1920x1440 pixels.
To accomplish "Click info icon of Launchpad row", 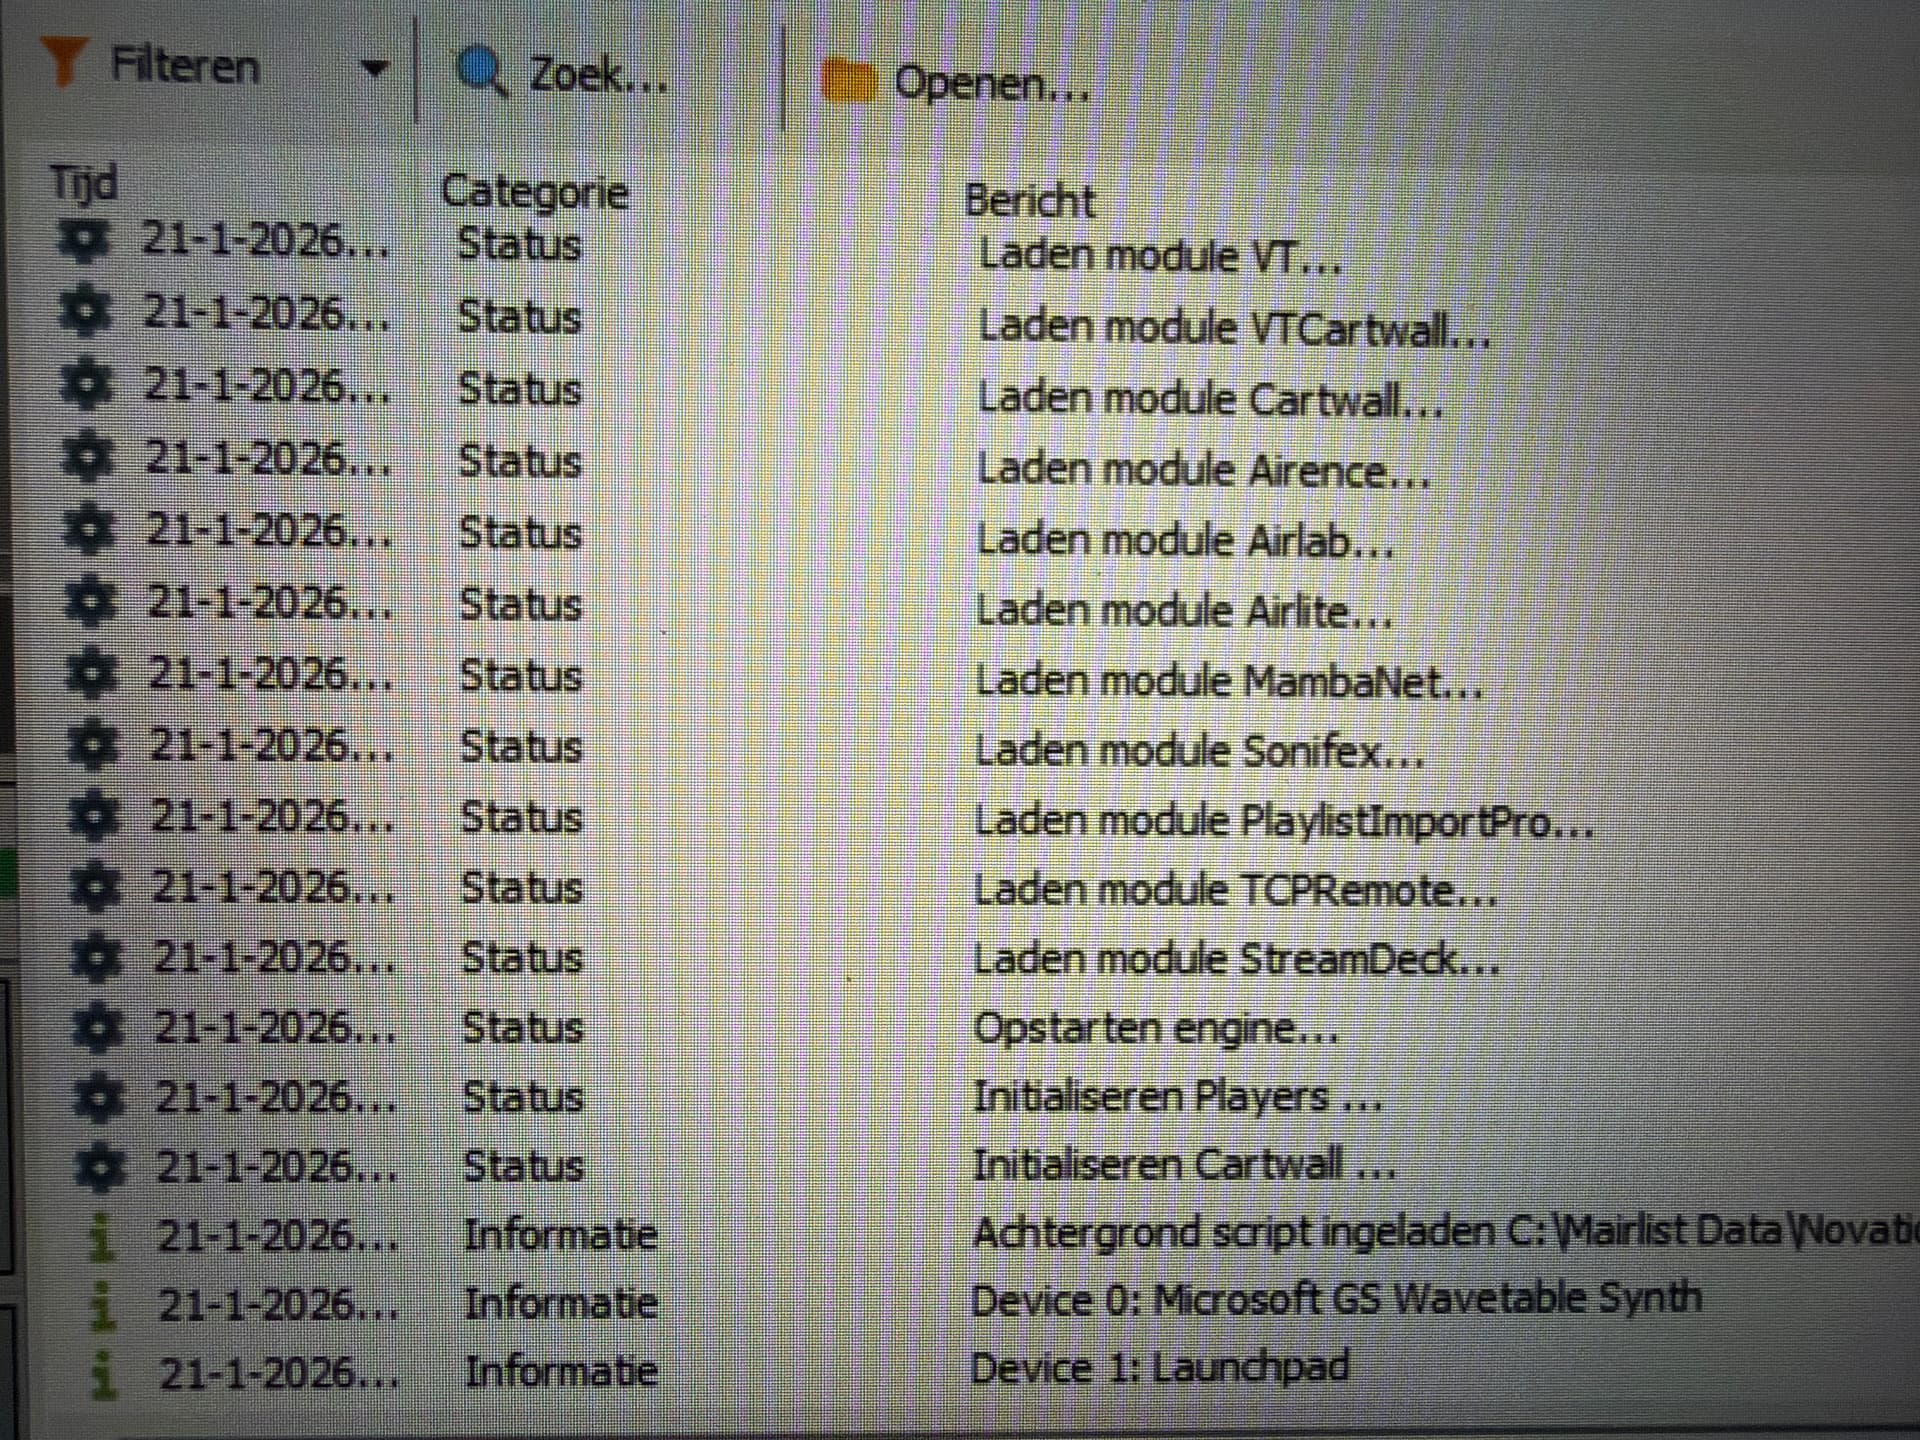I will [103, 1374].
